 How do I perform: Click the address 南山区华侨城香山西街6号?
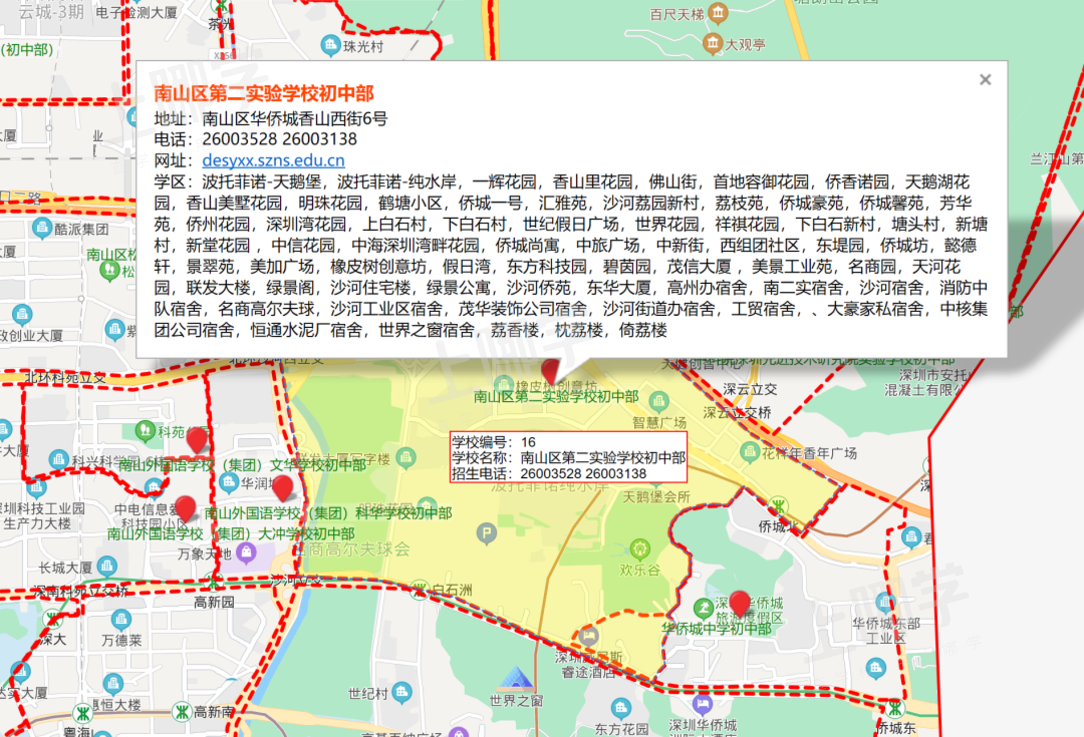(x=295, y=118)
